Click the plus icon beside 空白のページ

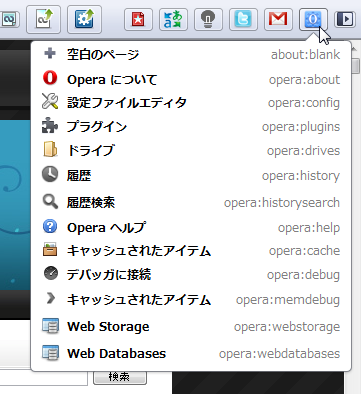click(x=50, y=53)
